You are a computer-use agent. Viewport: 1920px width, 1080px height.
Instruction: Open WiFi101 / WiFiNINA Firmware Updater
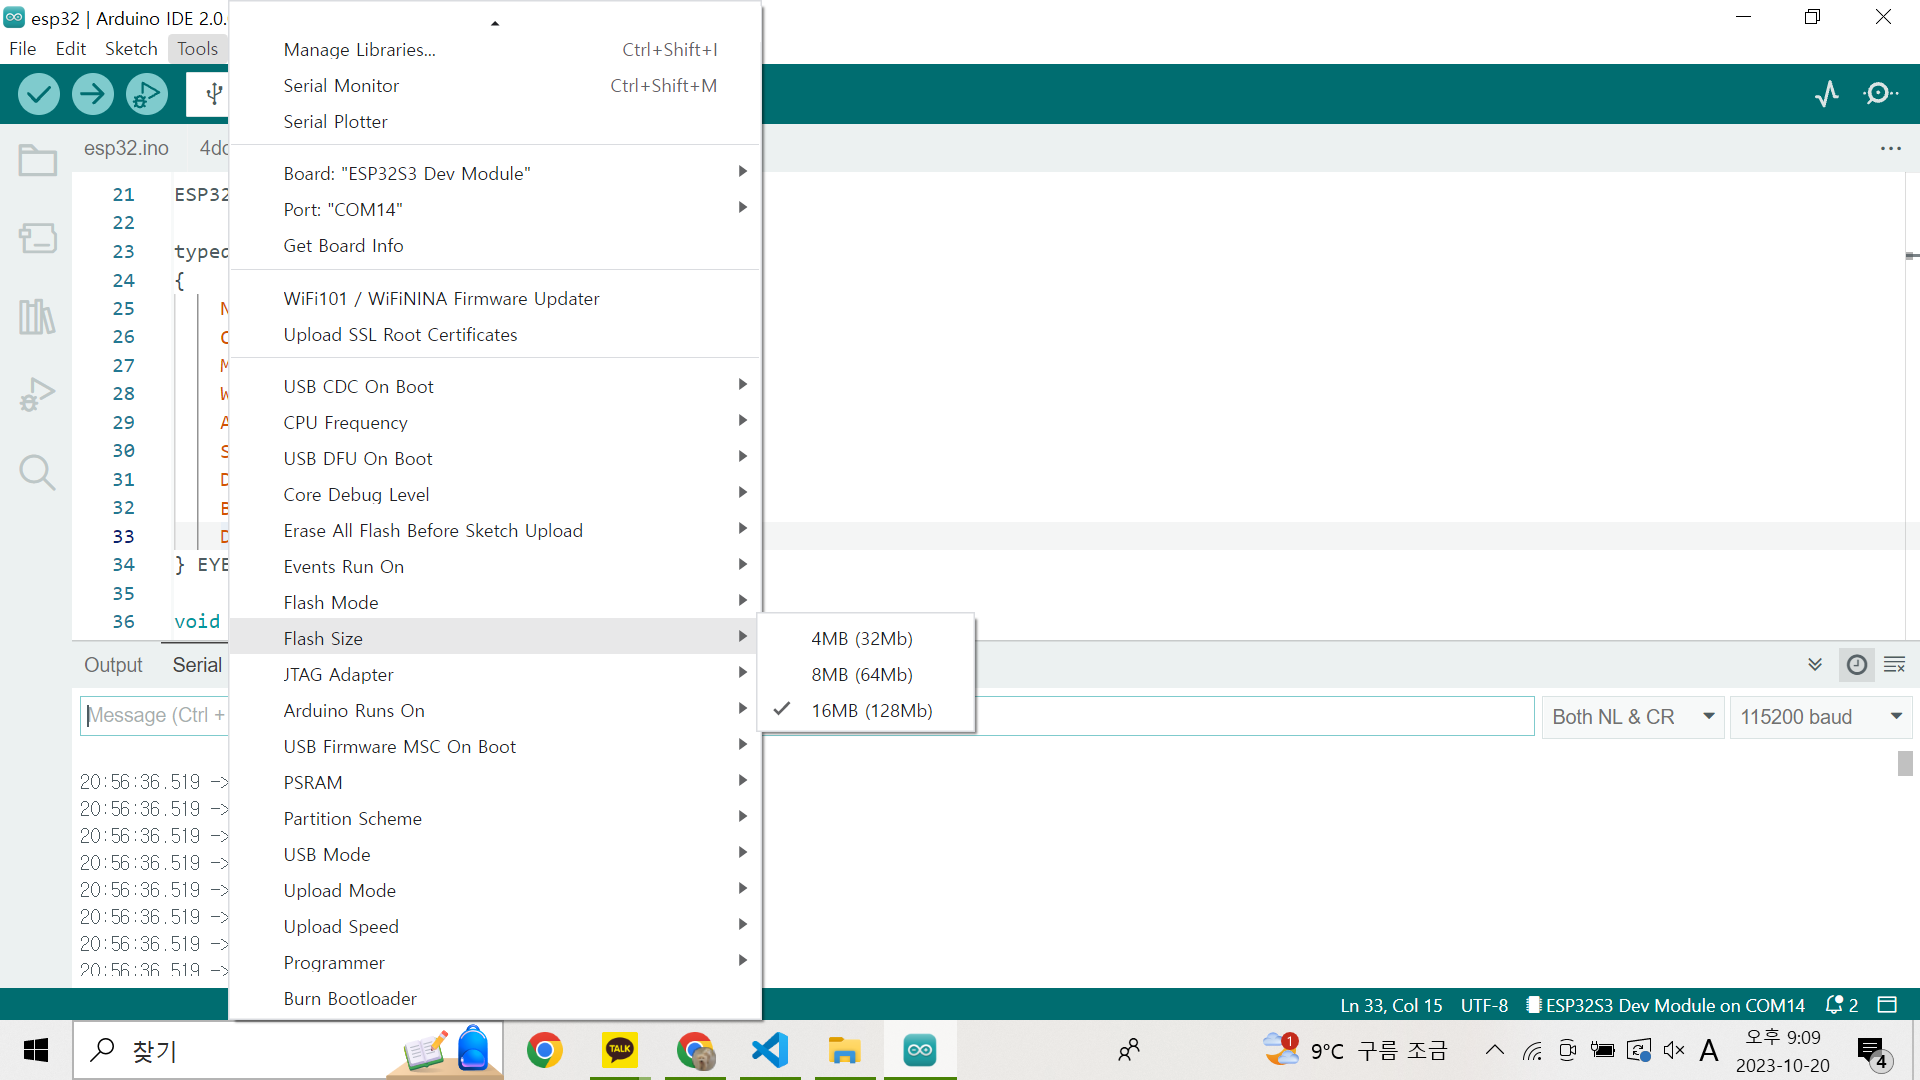coord(495,298)
